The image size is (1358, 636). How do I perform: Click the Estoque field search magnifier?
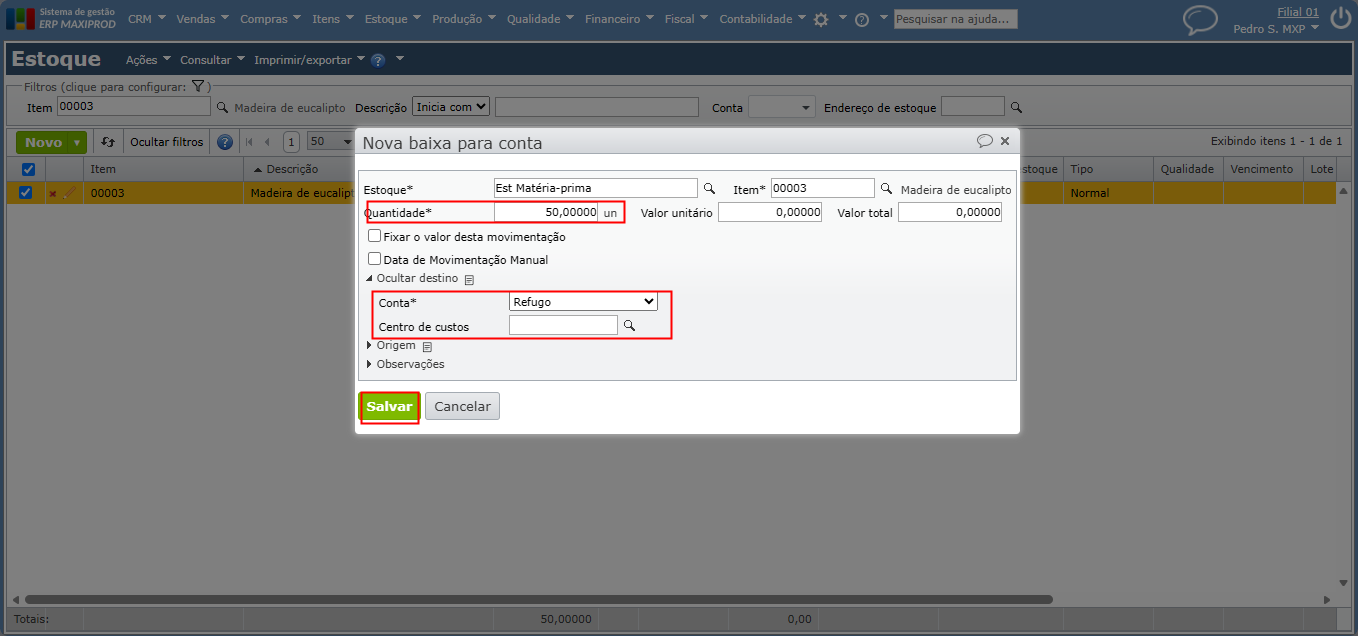pos(710,188)
